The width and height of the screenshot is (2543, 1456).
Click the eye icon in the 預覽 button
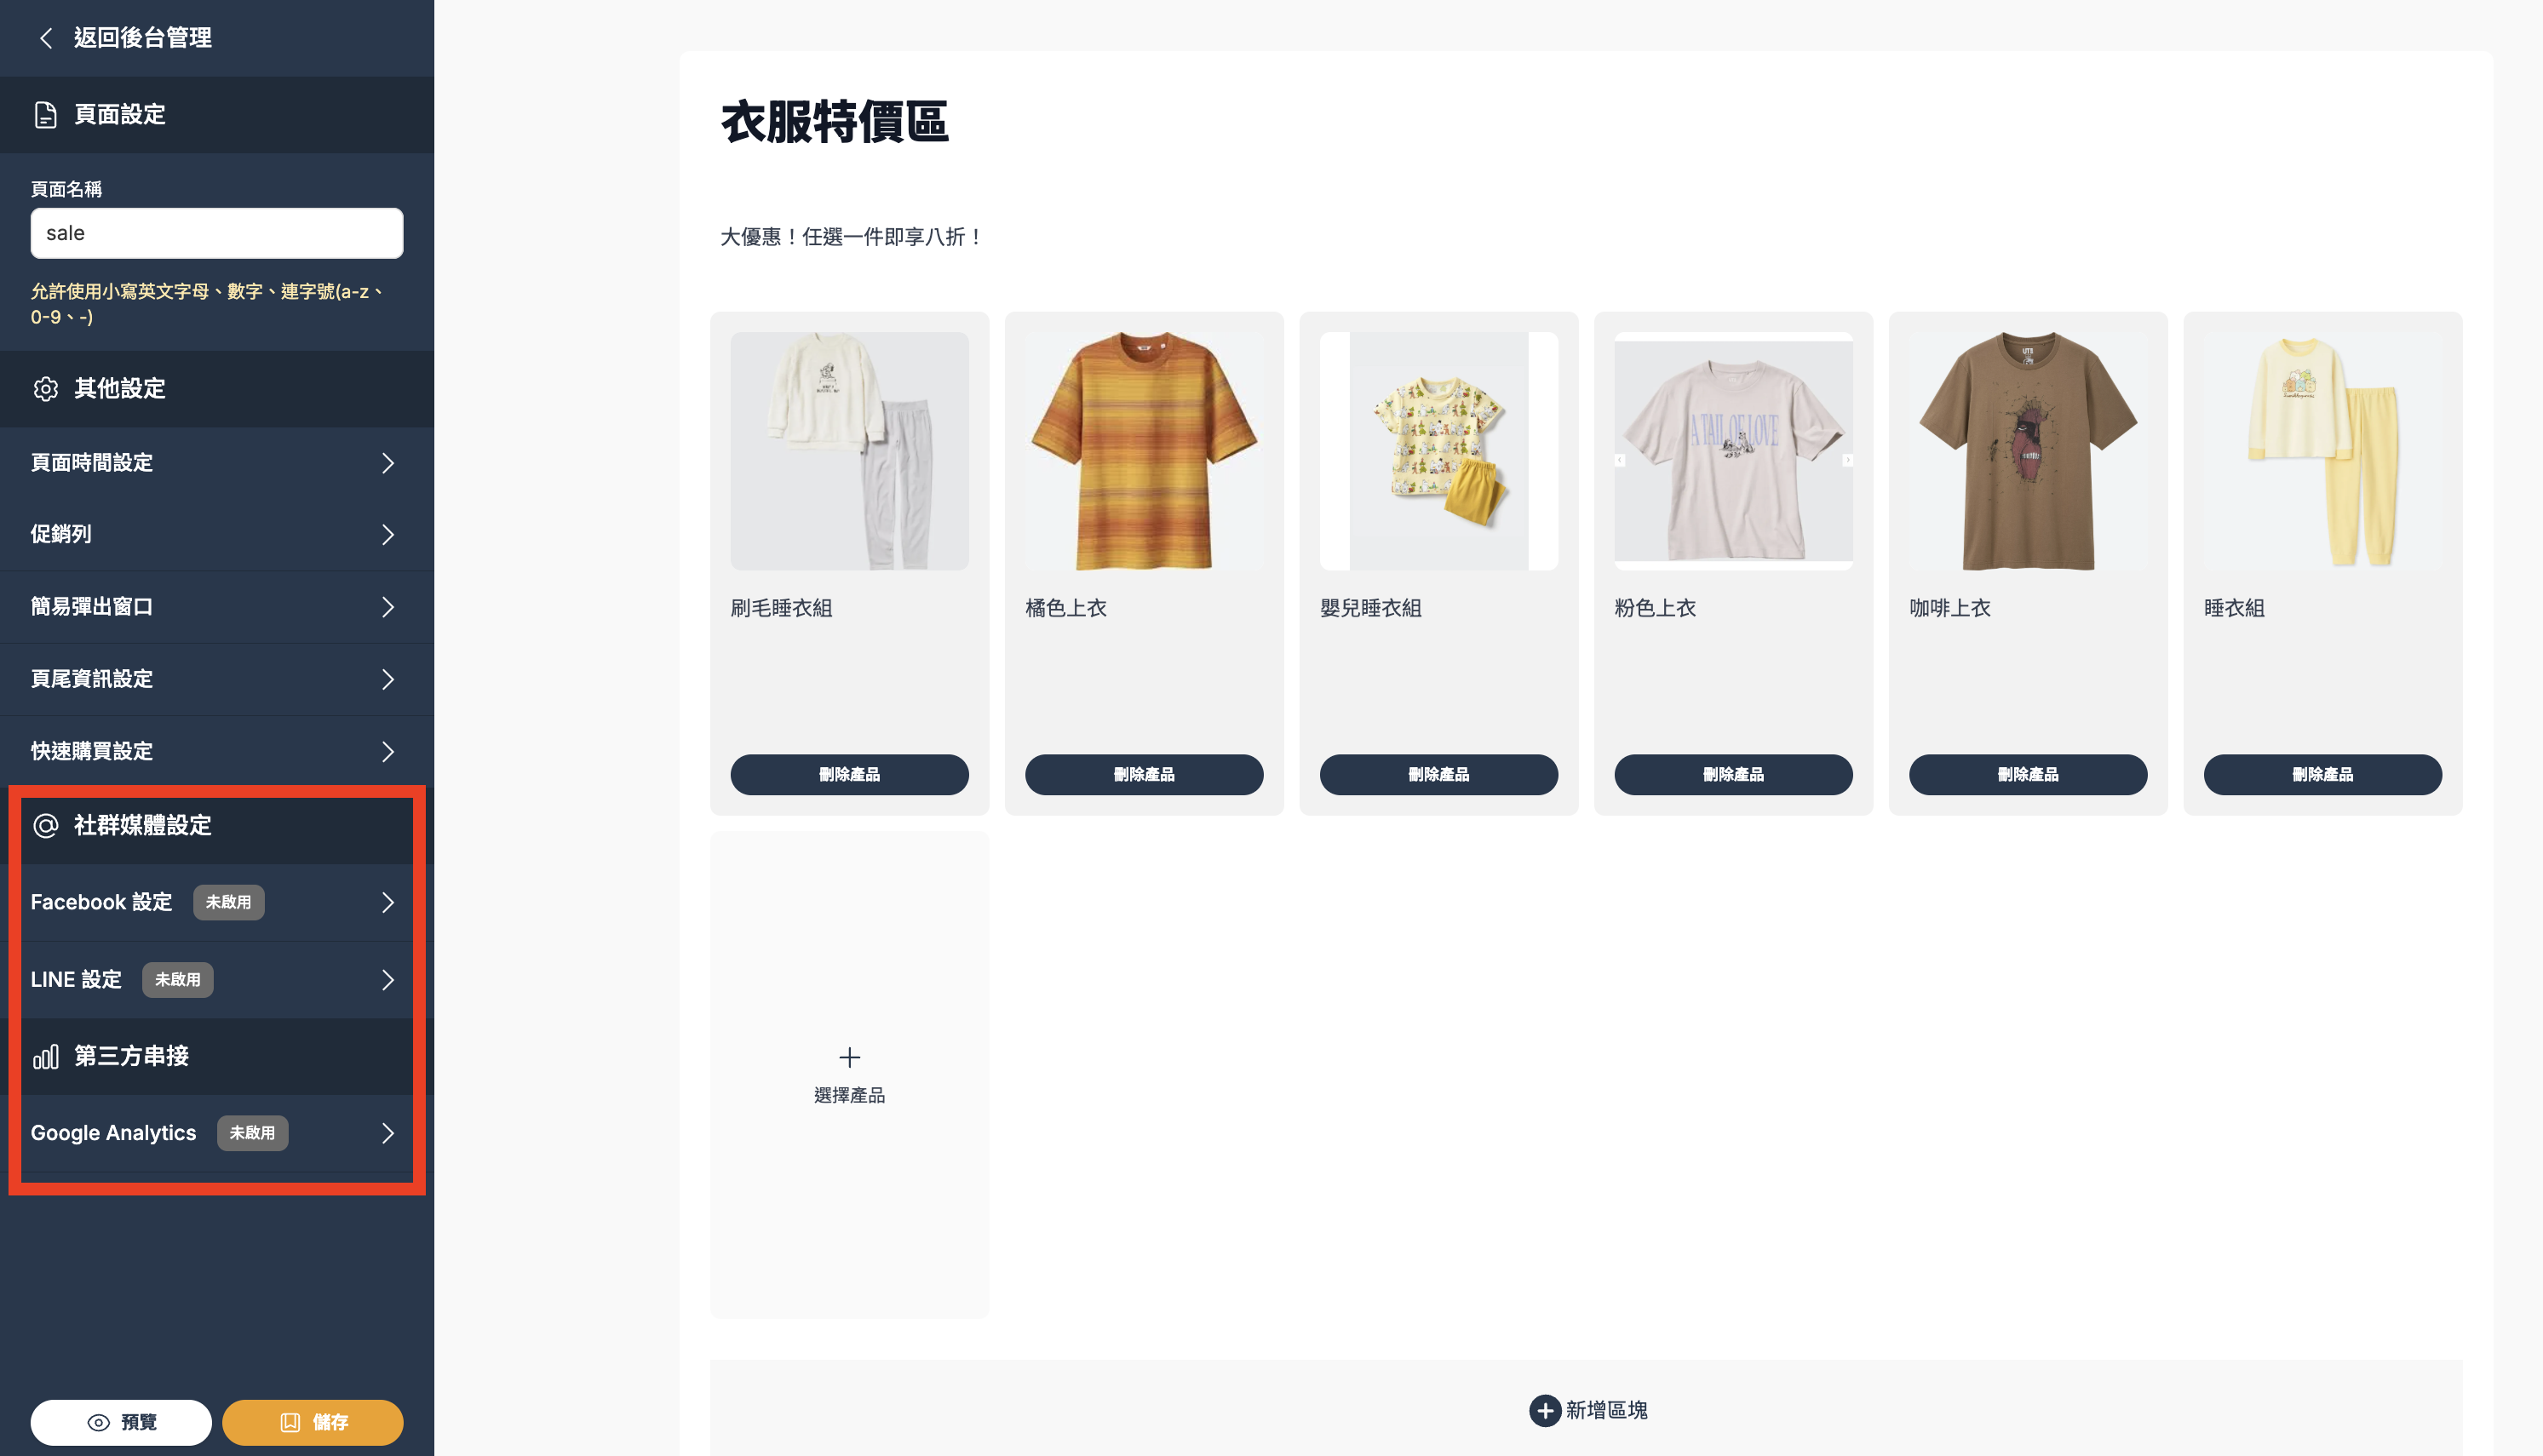tap(98, 1423)
